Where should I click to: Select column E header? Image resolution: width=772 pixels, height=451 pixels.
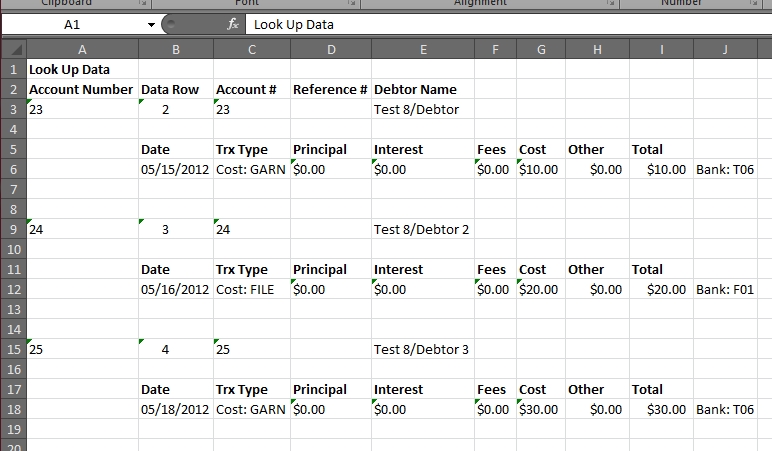pyautogui.click(x=422, y=50)
